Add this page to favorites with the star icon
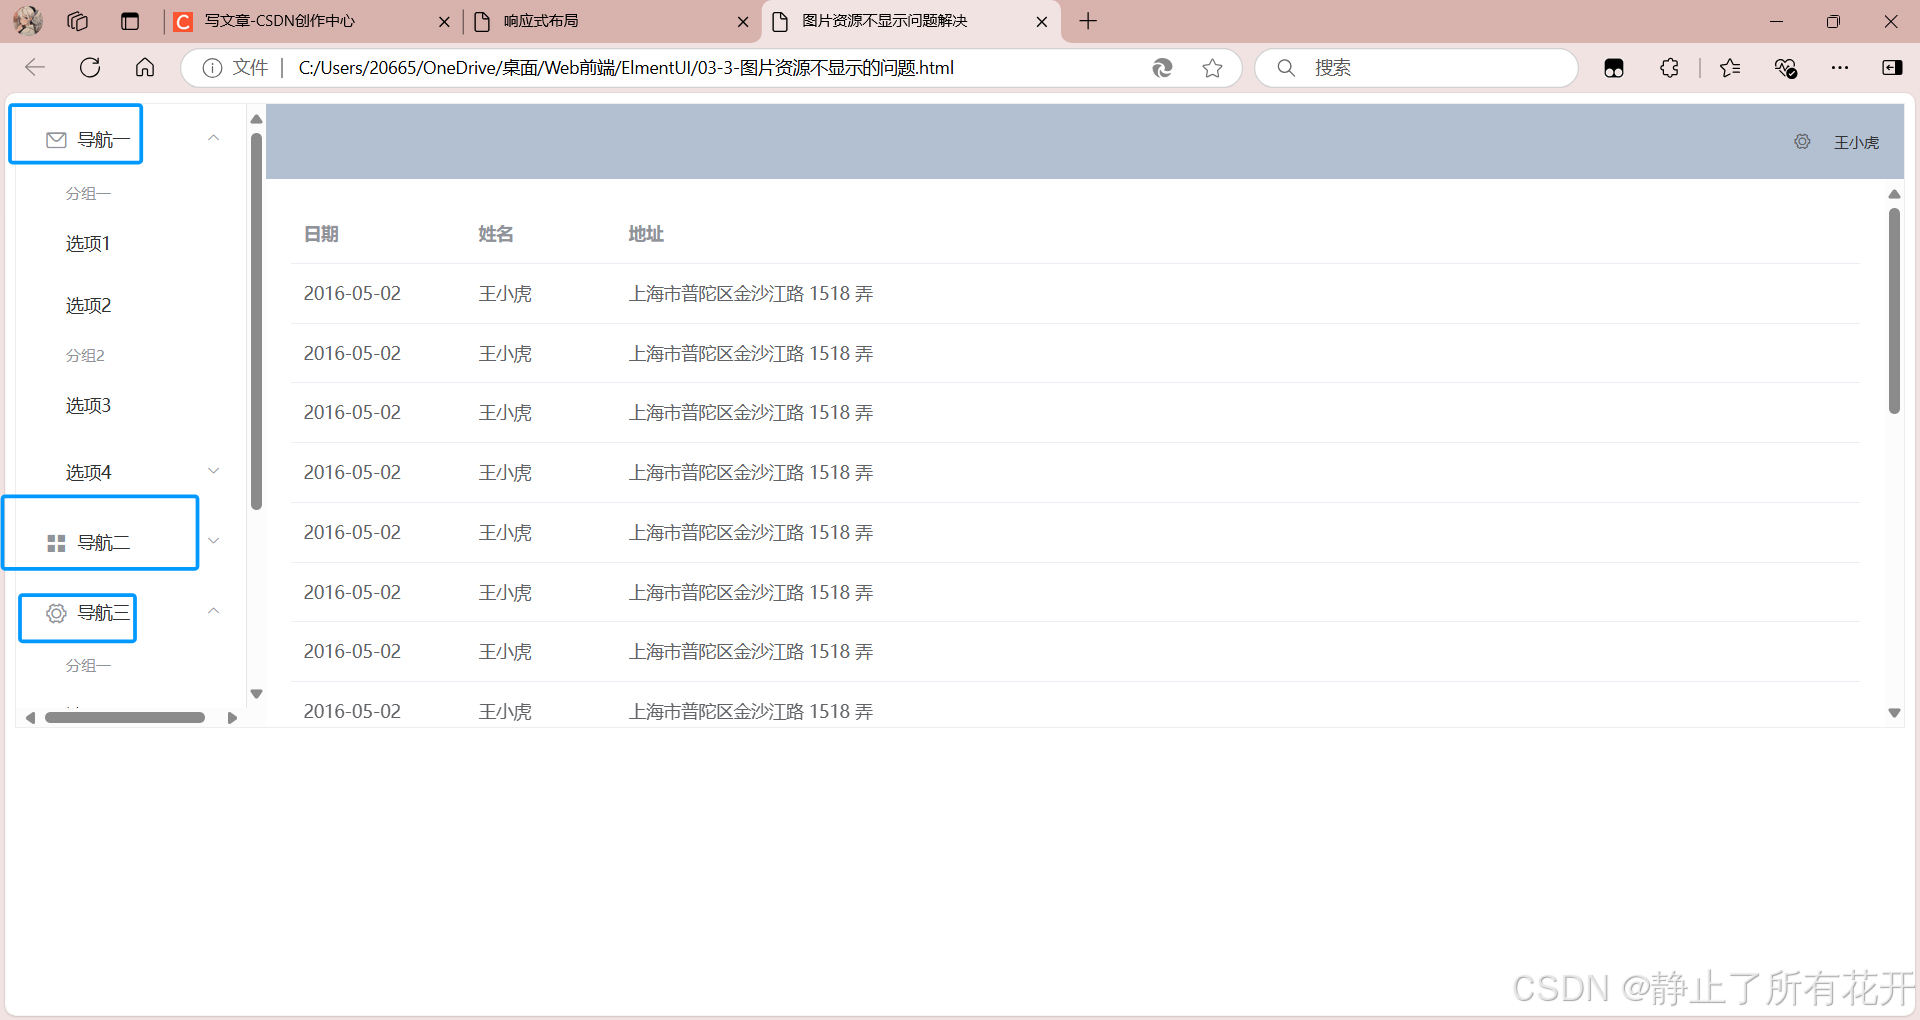The height and width of the screenshot is (1020, 1920). (x=1212, y=68)
